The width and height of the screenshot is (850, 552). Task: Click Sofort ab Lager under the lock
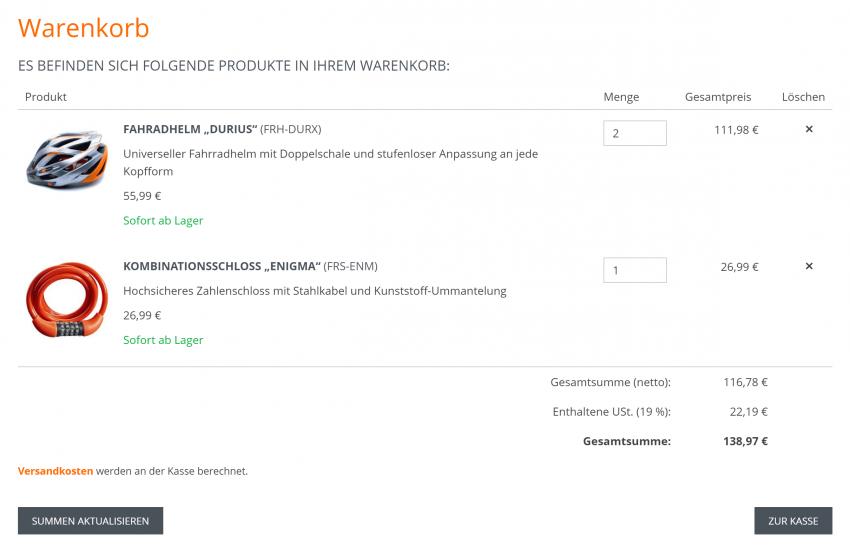[x=163, y=340]
